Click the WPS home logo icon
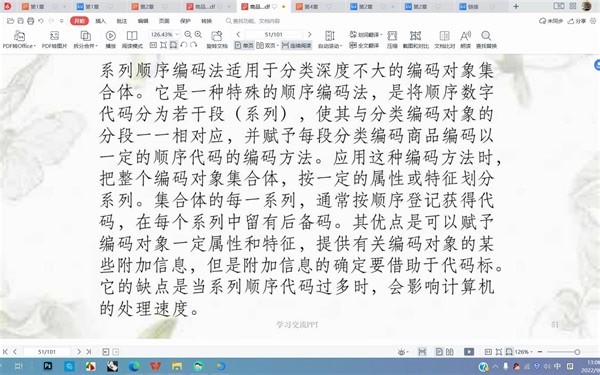Screen dimensions: 600x375 (x=7, y=6)
